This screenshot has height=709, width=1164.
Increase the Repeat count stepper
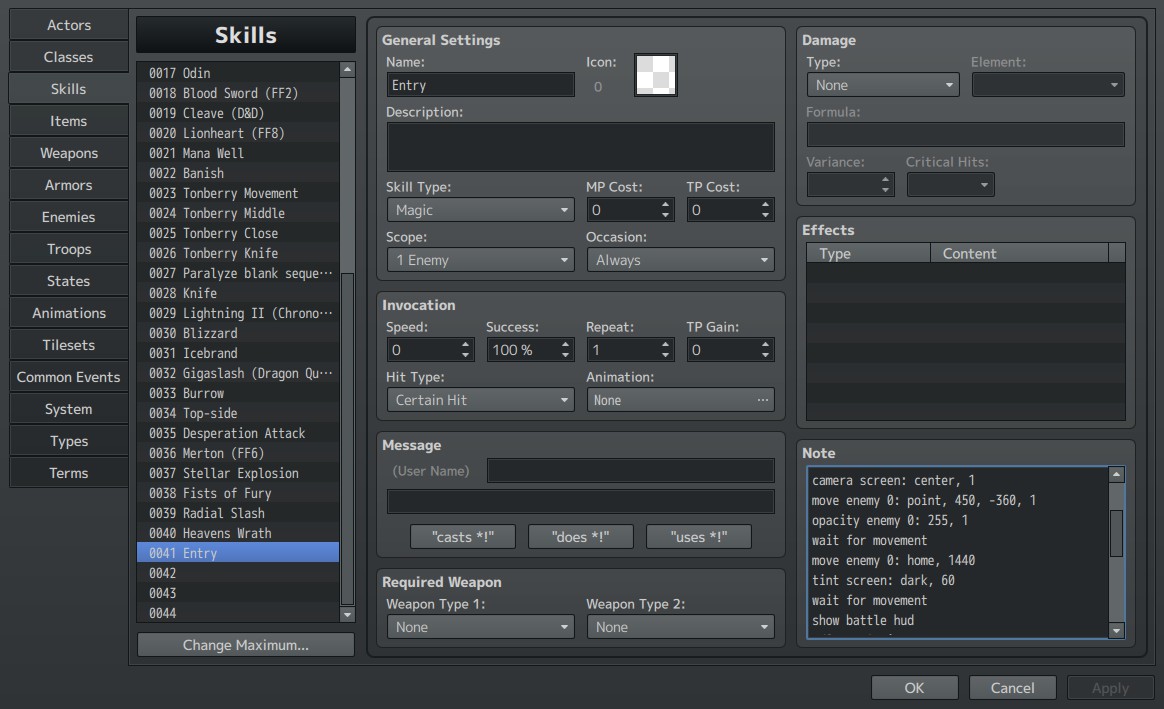[x=665, y=344]
